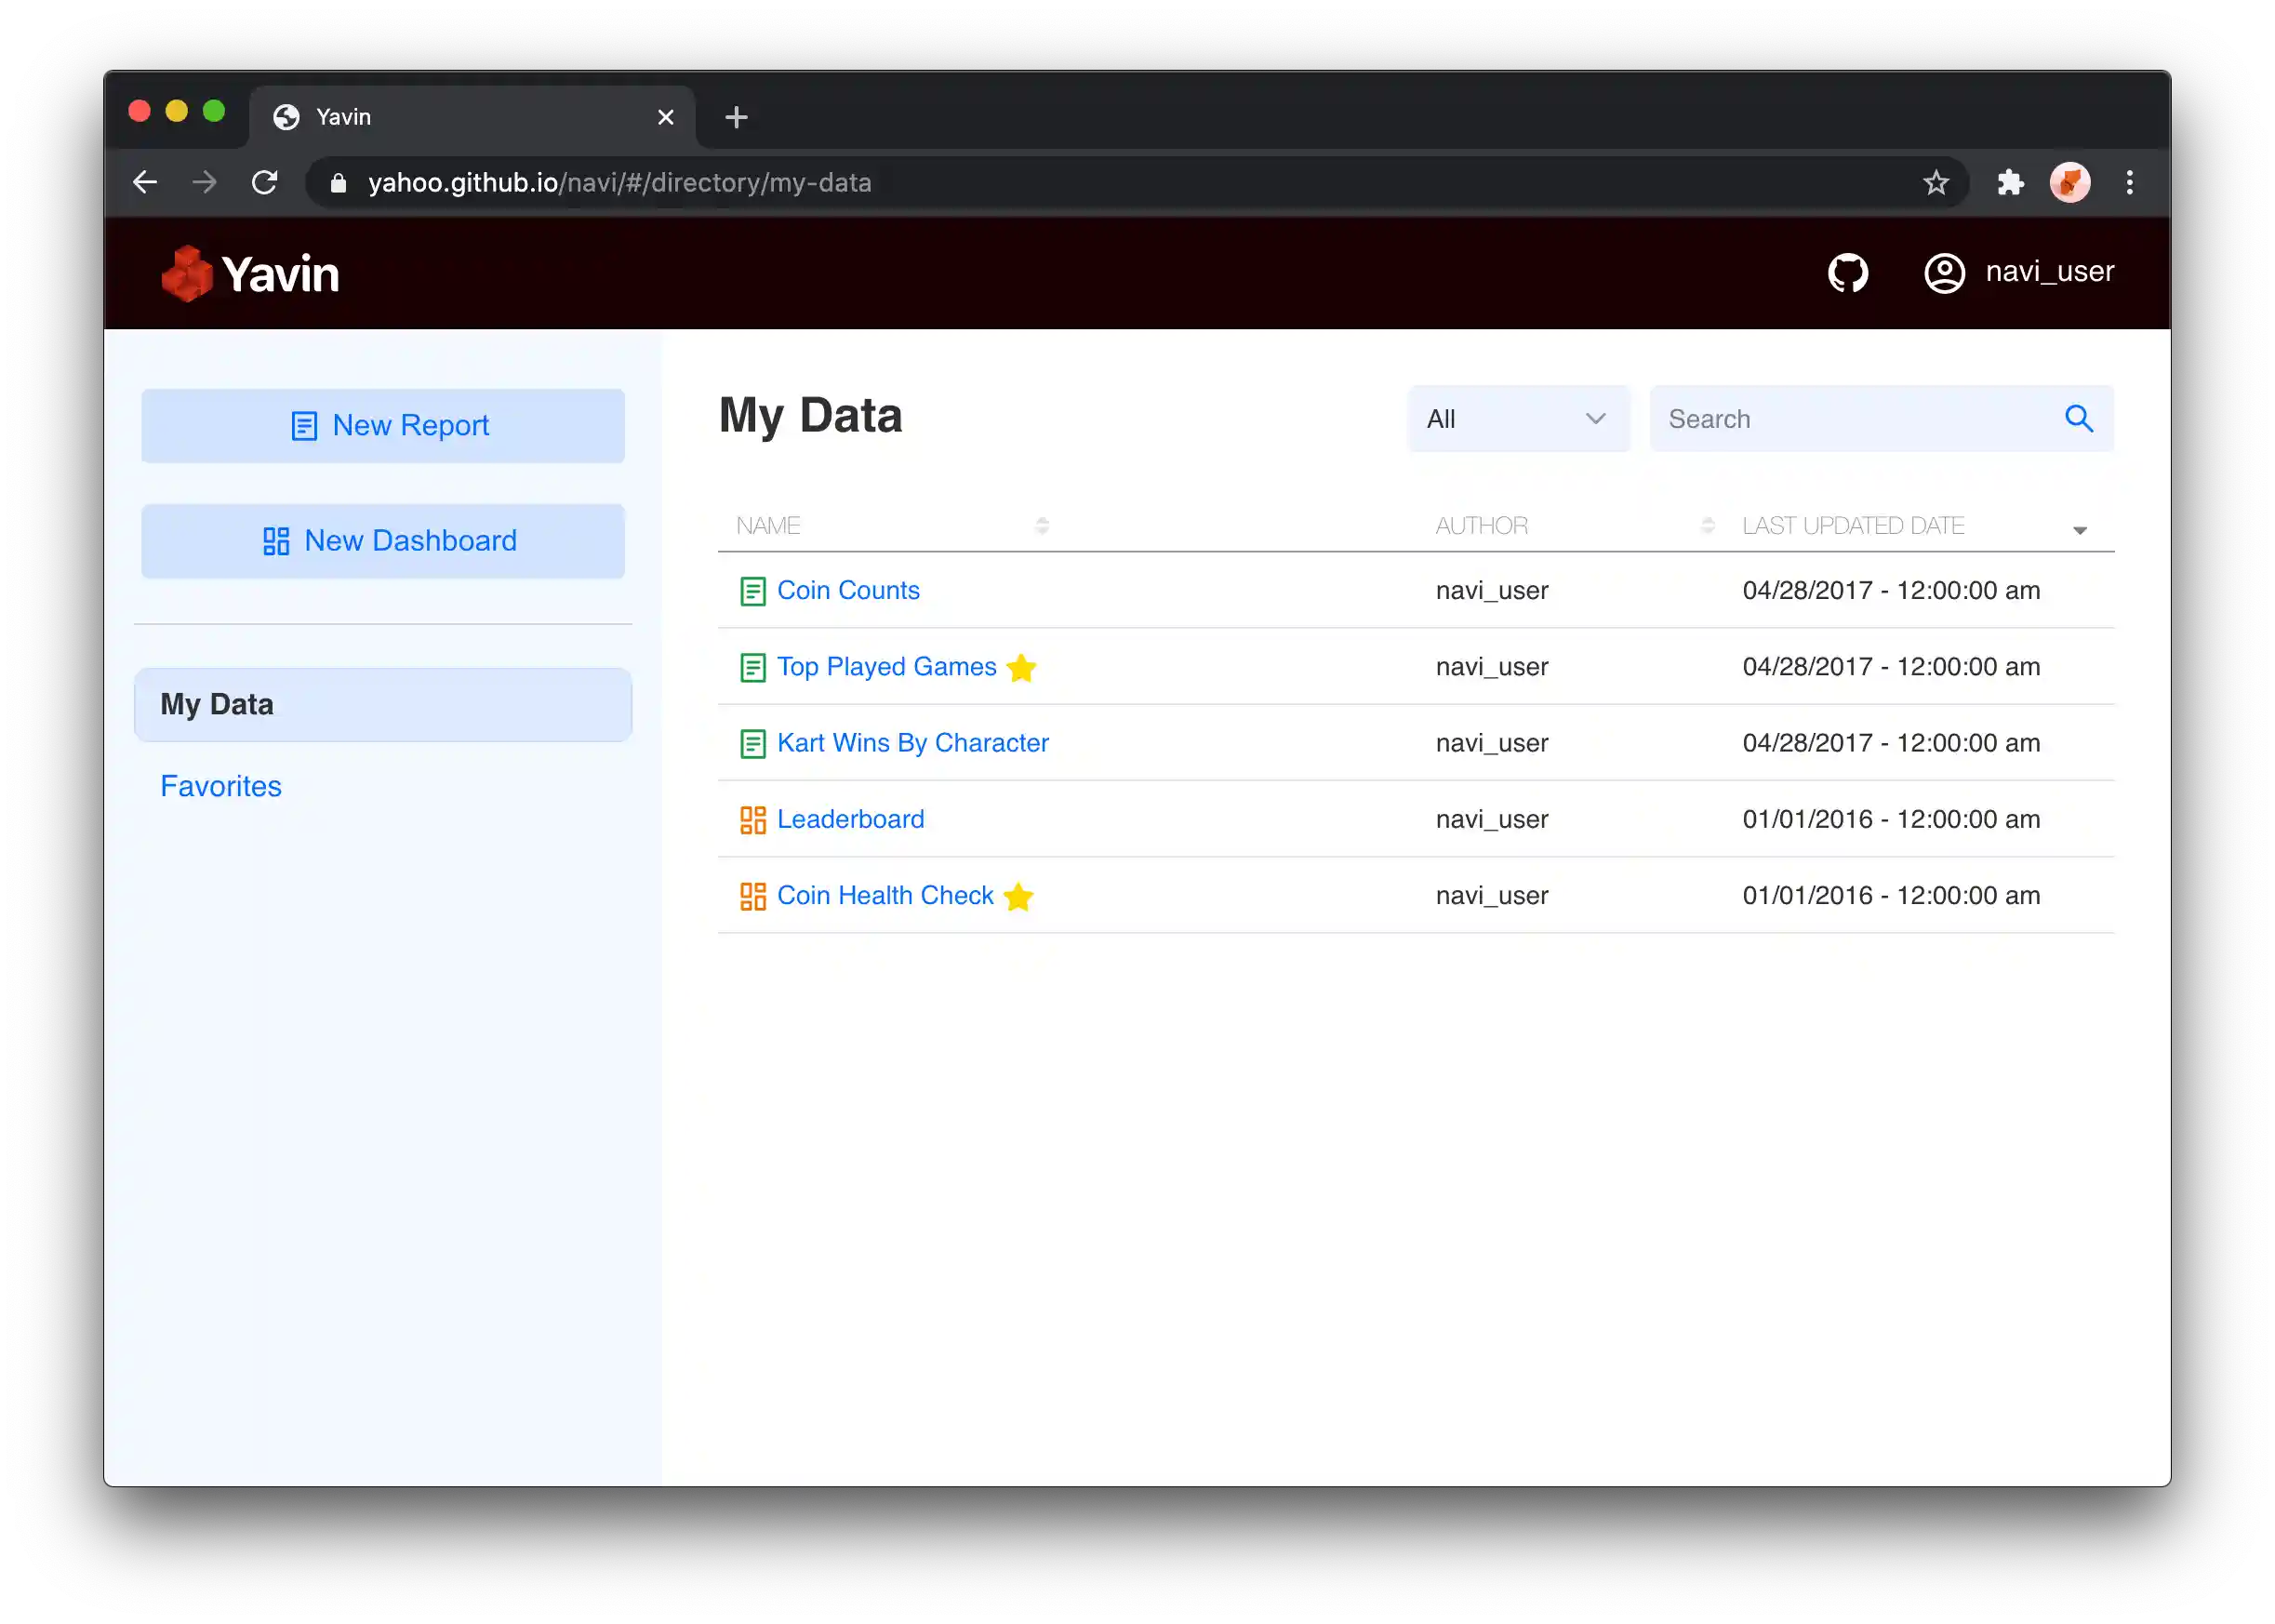
Task: Toggle the favorite star on Coin Health Check
Action: tap(1018, 897)
